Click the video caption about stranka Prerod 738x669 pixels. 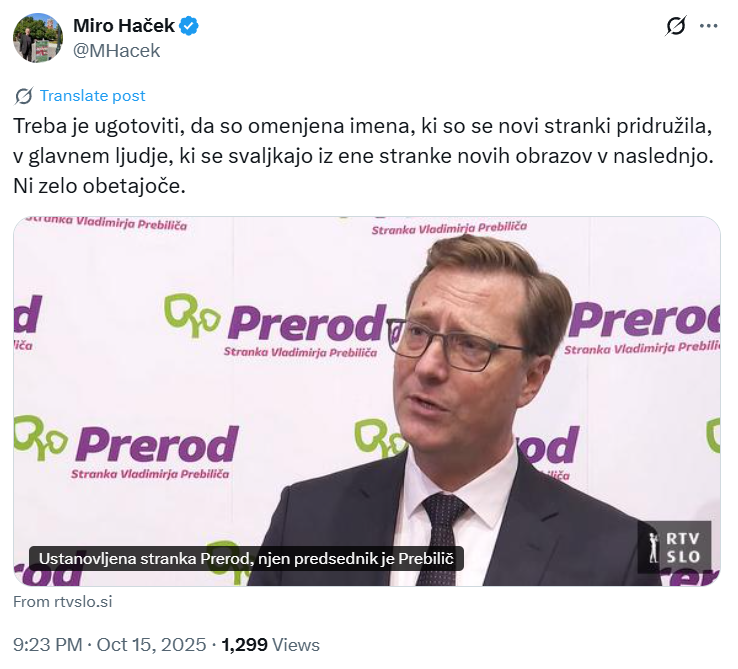(x=246, y=558)
